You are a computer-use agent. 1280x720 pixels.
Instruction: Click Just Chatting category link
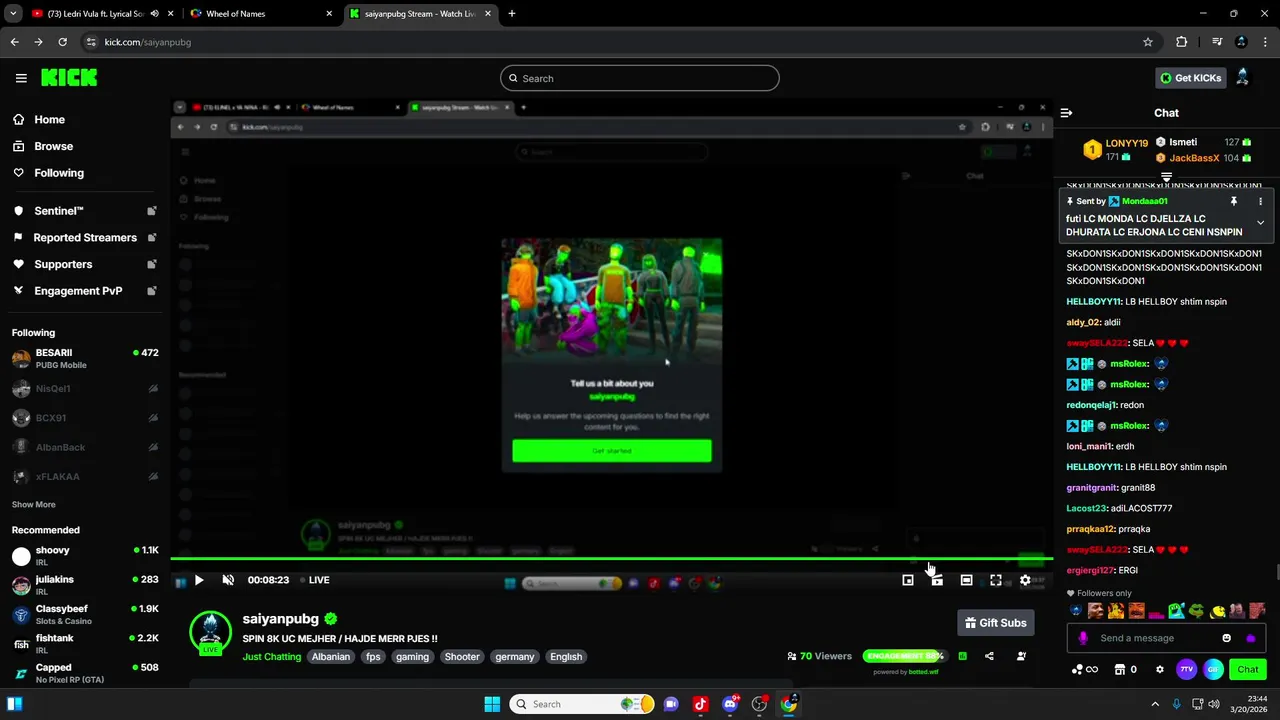[272, 657]
